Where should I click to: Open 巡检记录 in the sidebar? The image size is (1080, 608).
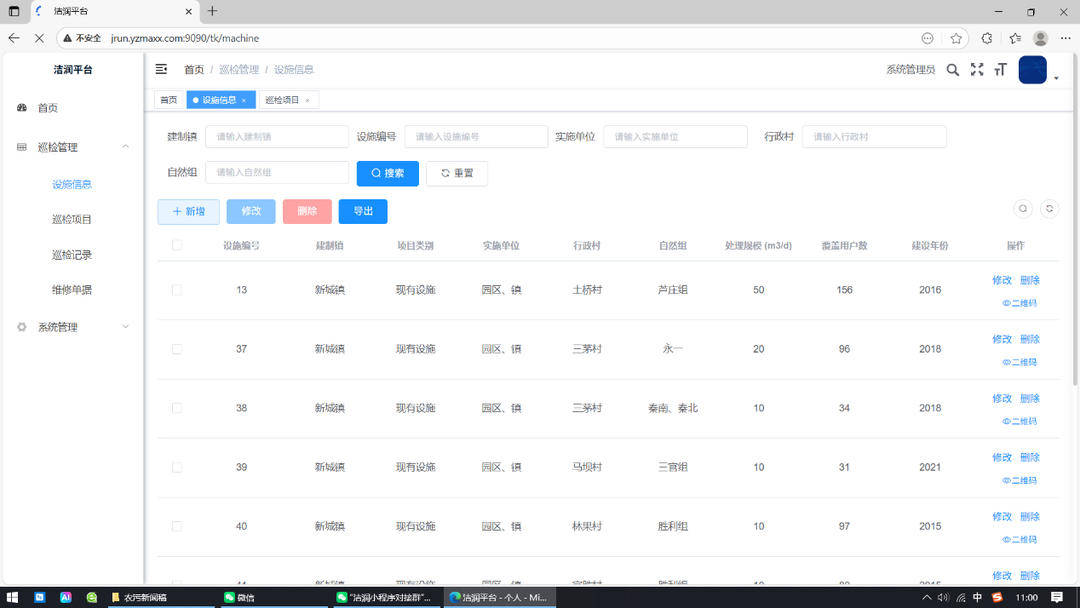pyautogui.click(x=72, y=255)
